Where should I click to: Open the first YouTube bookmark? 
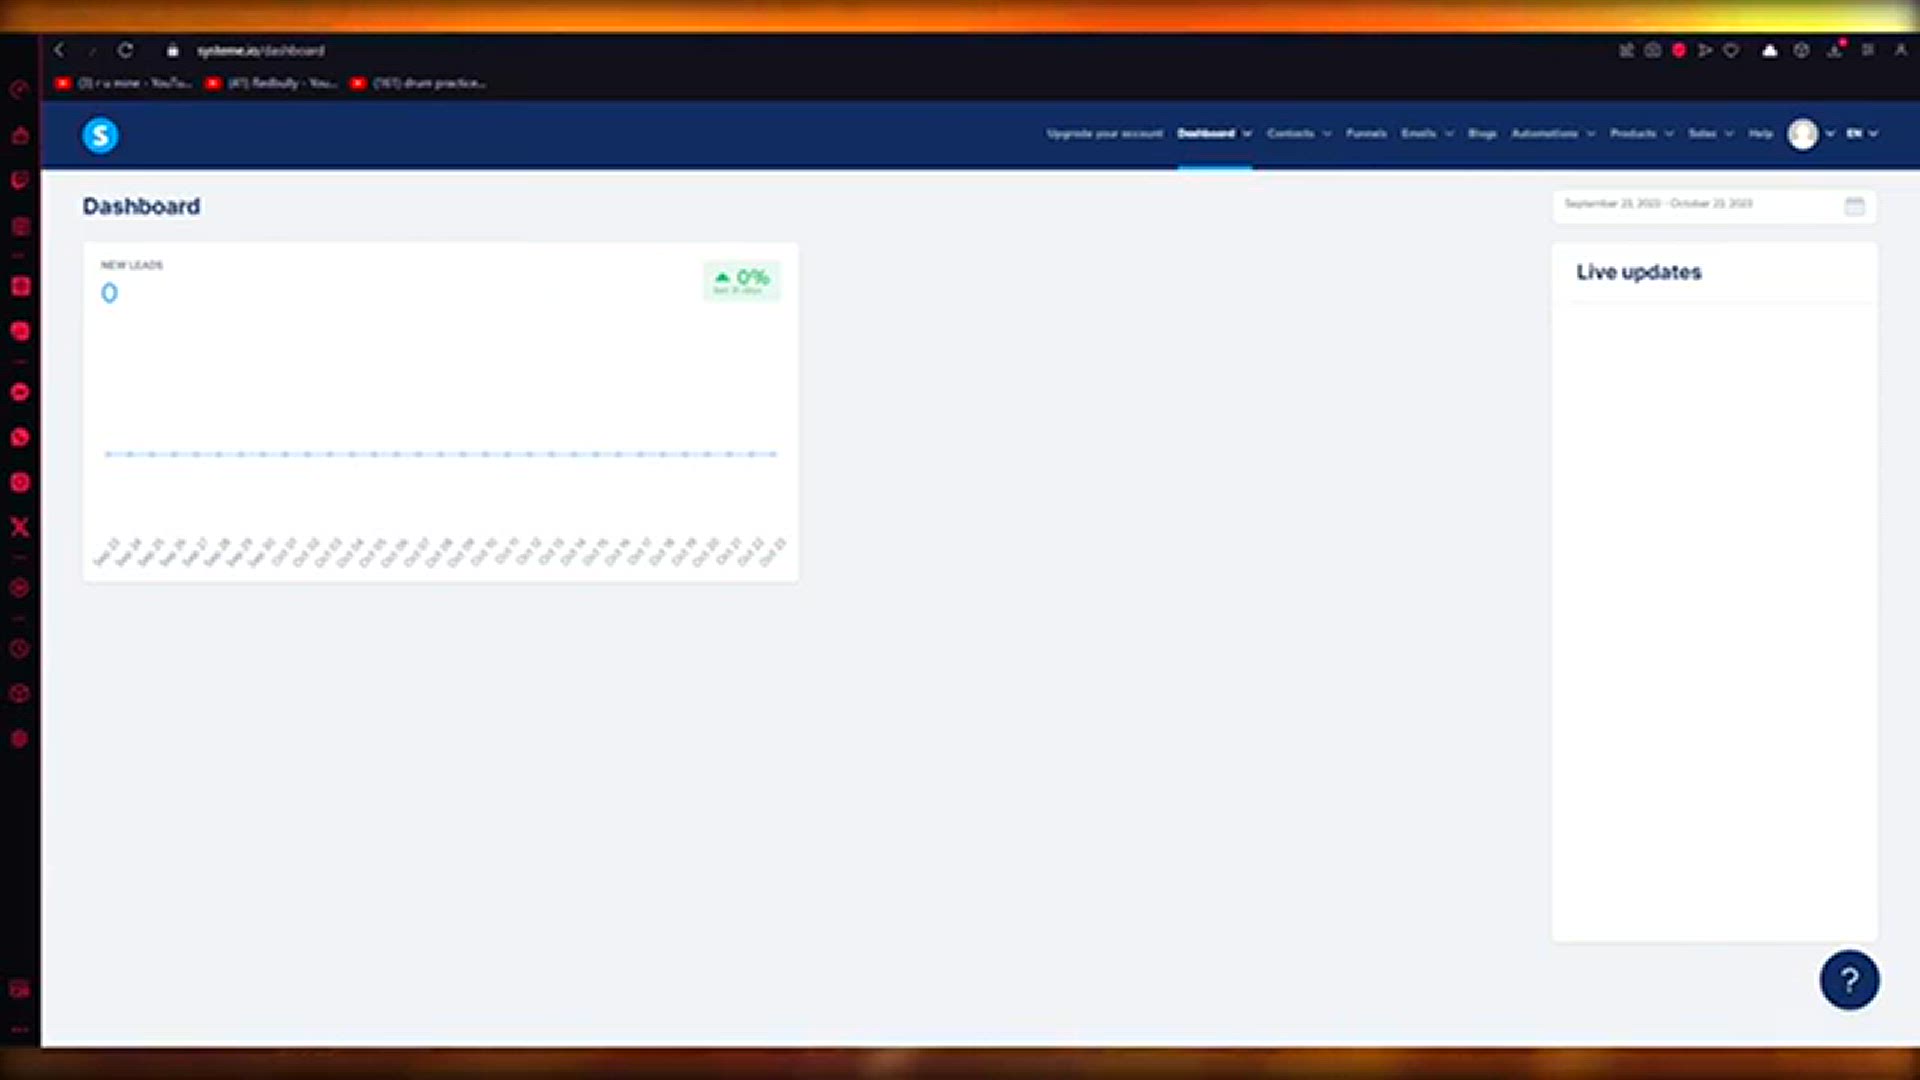pos(122,83)
